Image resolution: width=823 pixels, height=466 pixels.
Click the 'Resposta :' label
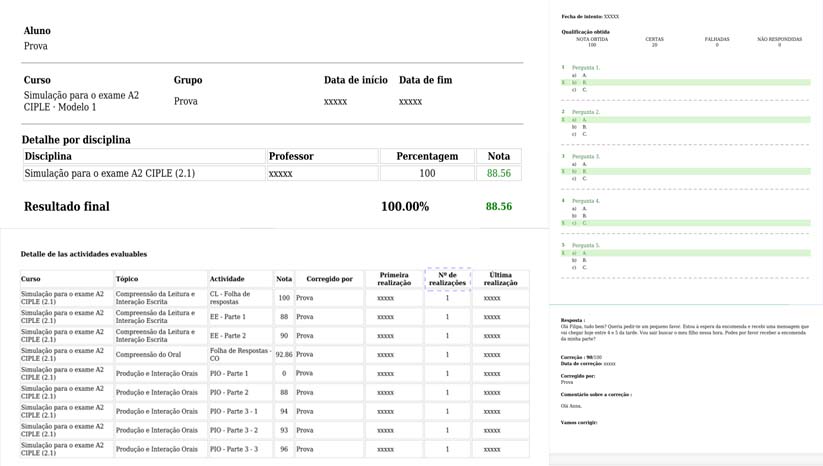573,320
